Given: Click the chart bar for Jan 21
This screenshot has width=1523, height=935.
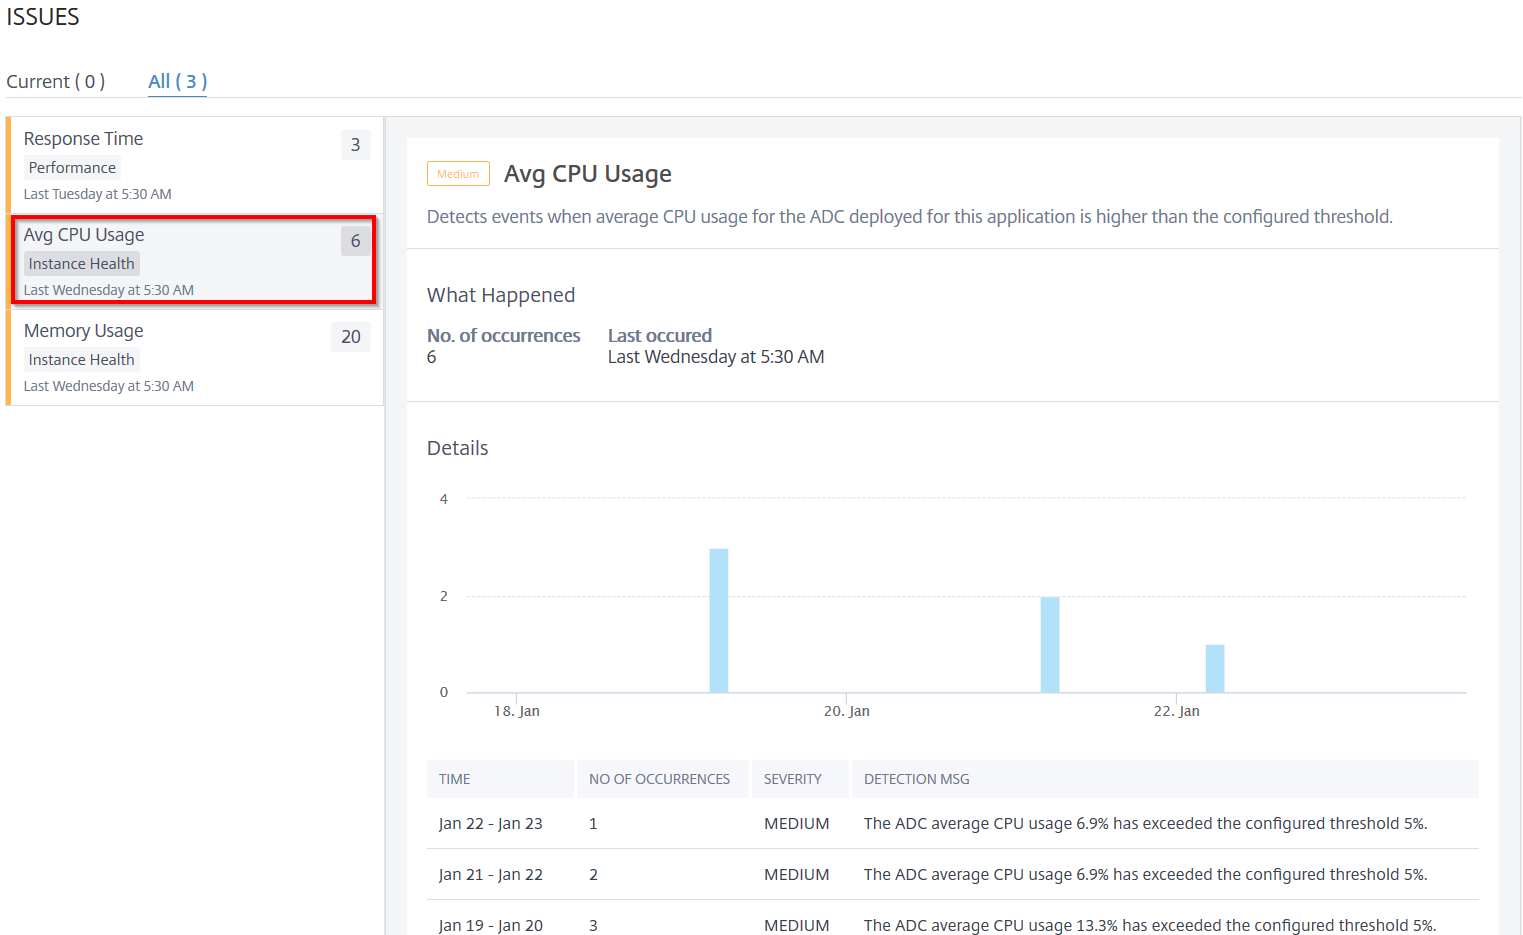Looking at the screenshot, I should pyautogui.click(x=1050, y=644).
